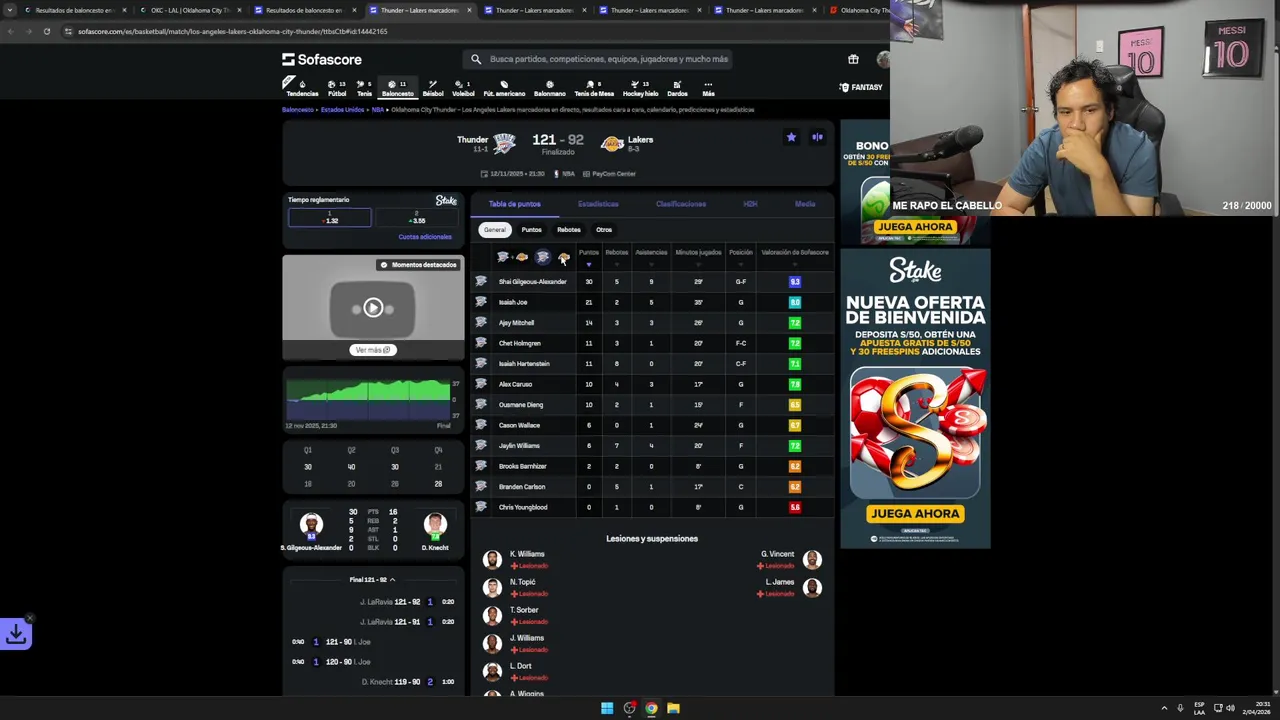This screenshot has width=1280, height=720.
Task: Select the Fút. americano sport icon
Action: [505, 88]
